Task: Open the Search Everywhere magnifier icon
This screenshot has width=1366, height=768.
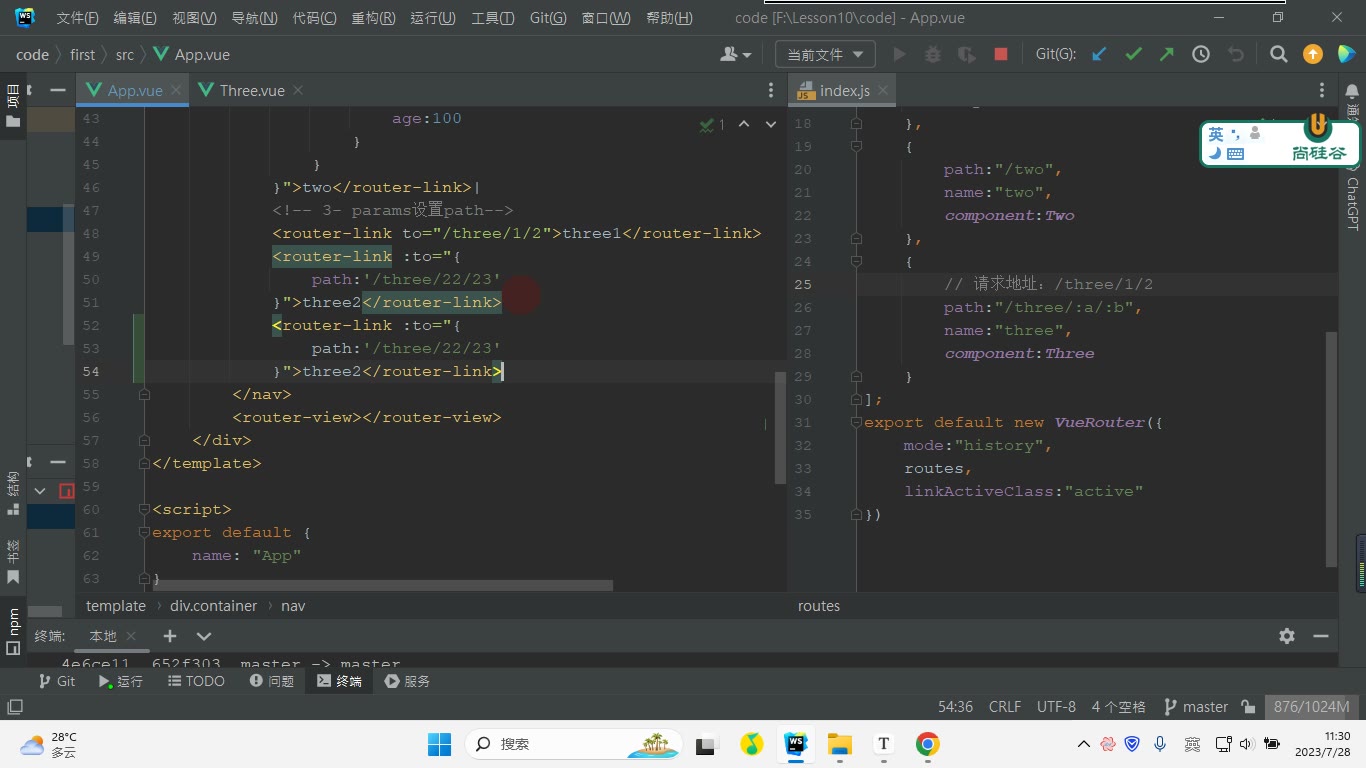Action: coord(1278,55)
